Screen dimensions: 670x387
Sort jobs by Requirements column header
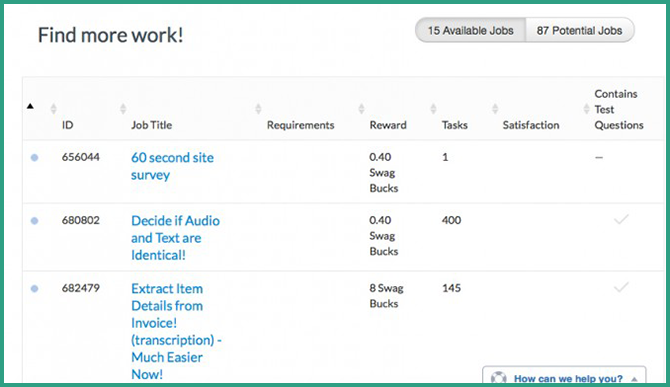[x=300, y=125]
